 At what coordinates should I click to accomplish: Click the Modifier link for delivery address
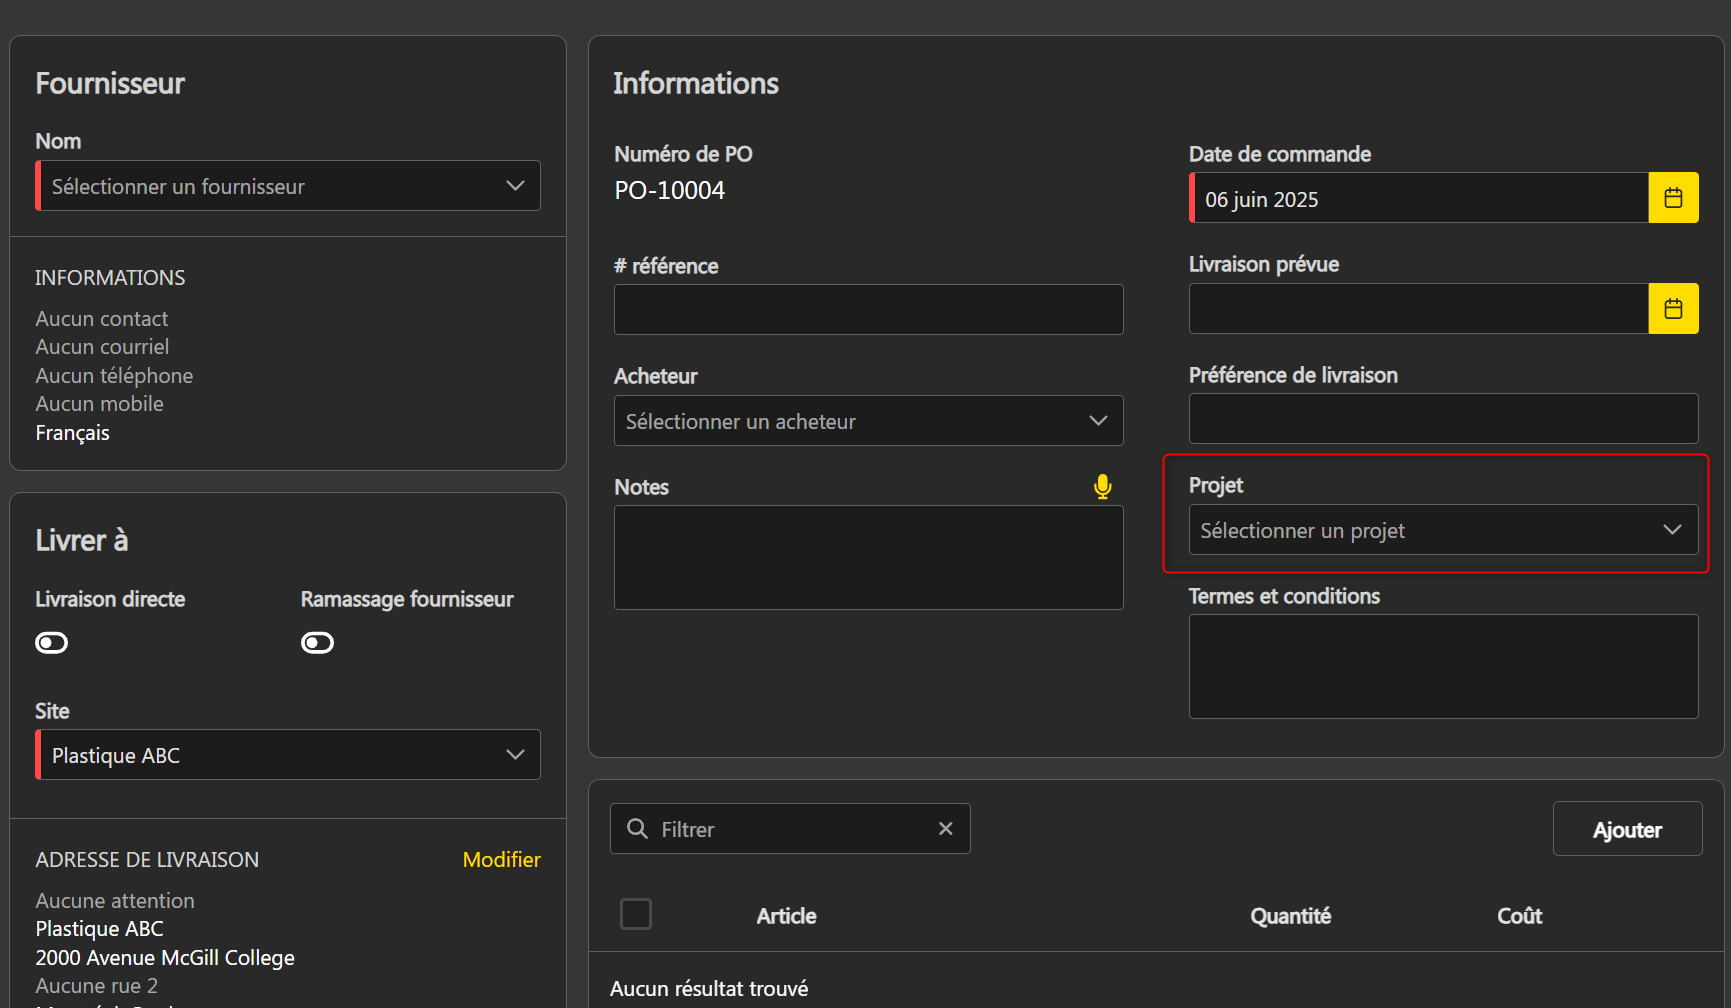click(x=501, y=859)
